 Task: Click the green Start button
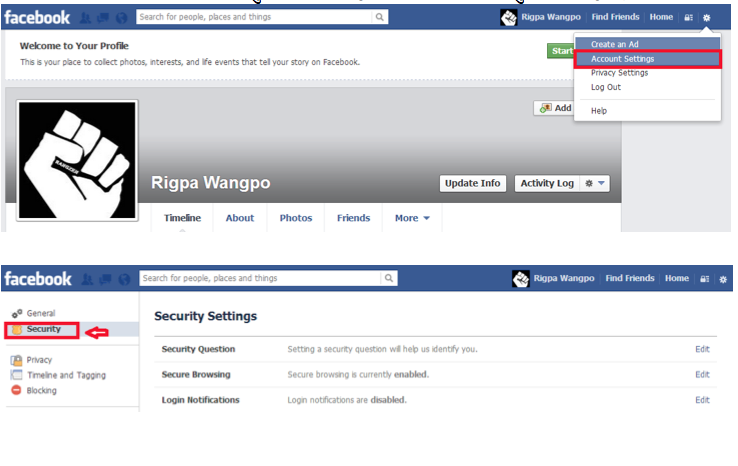(x=561, y=51)
